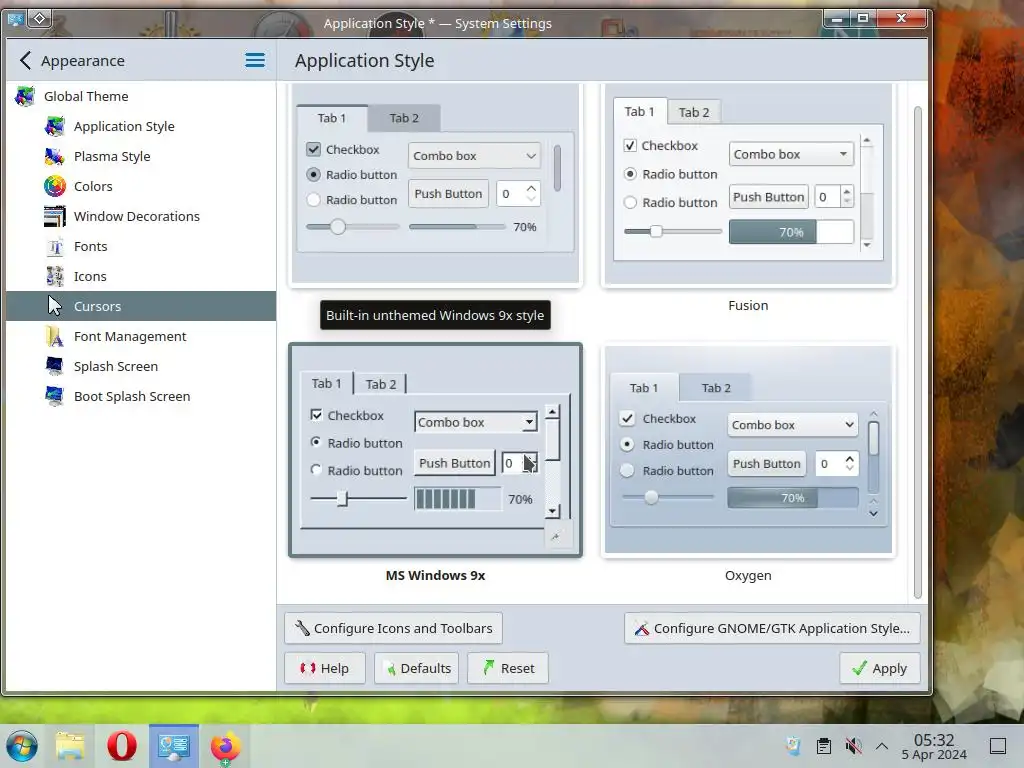
Task: Open the file manager from taskbar
Action: pos(71,746)
